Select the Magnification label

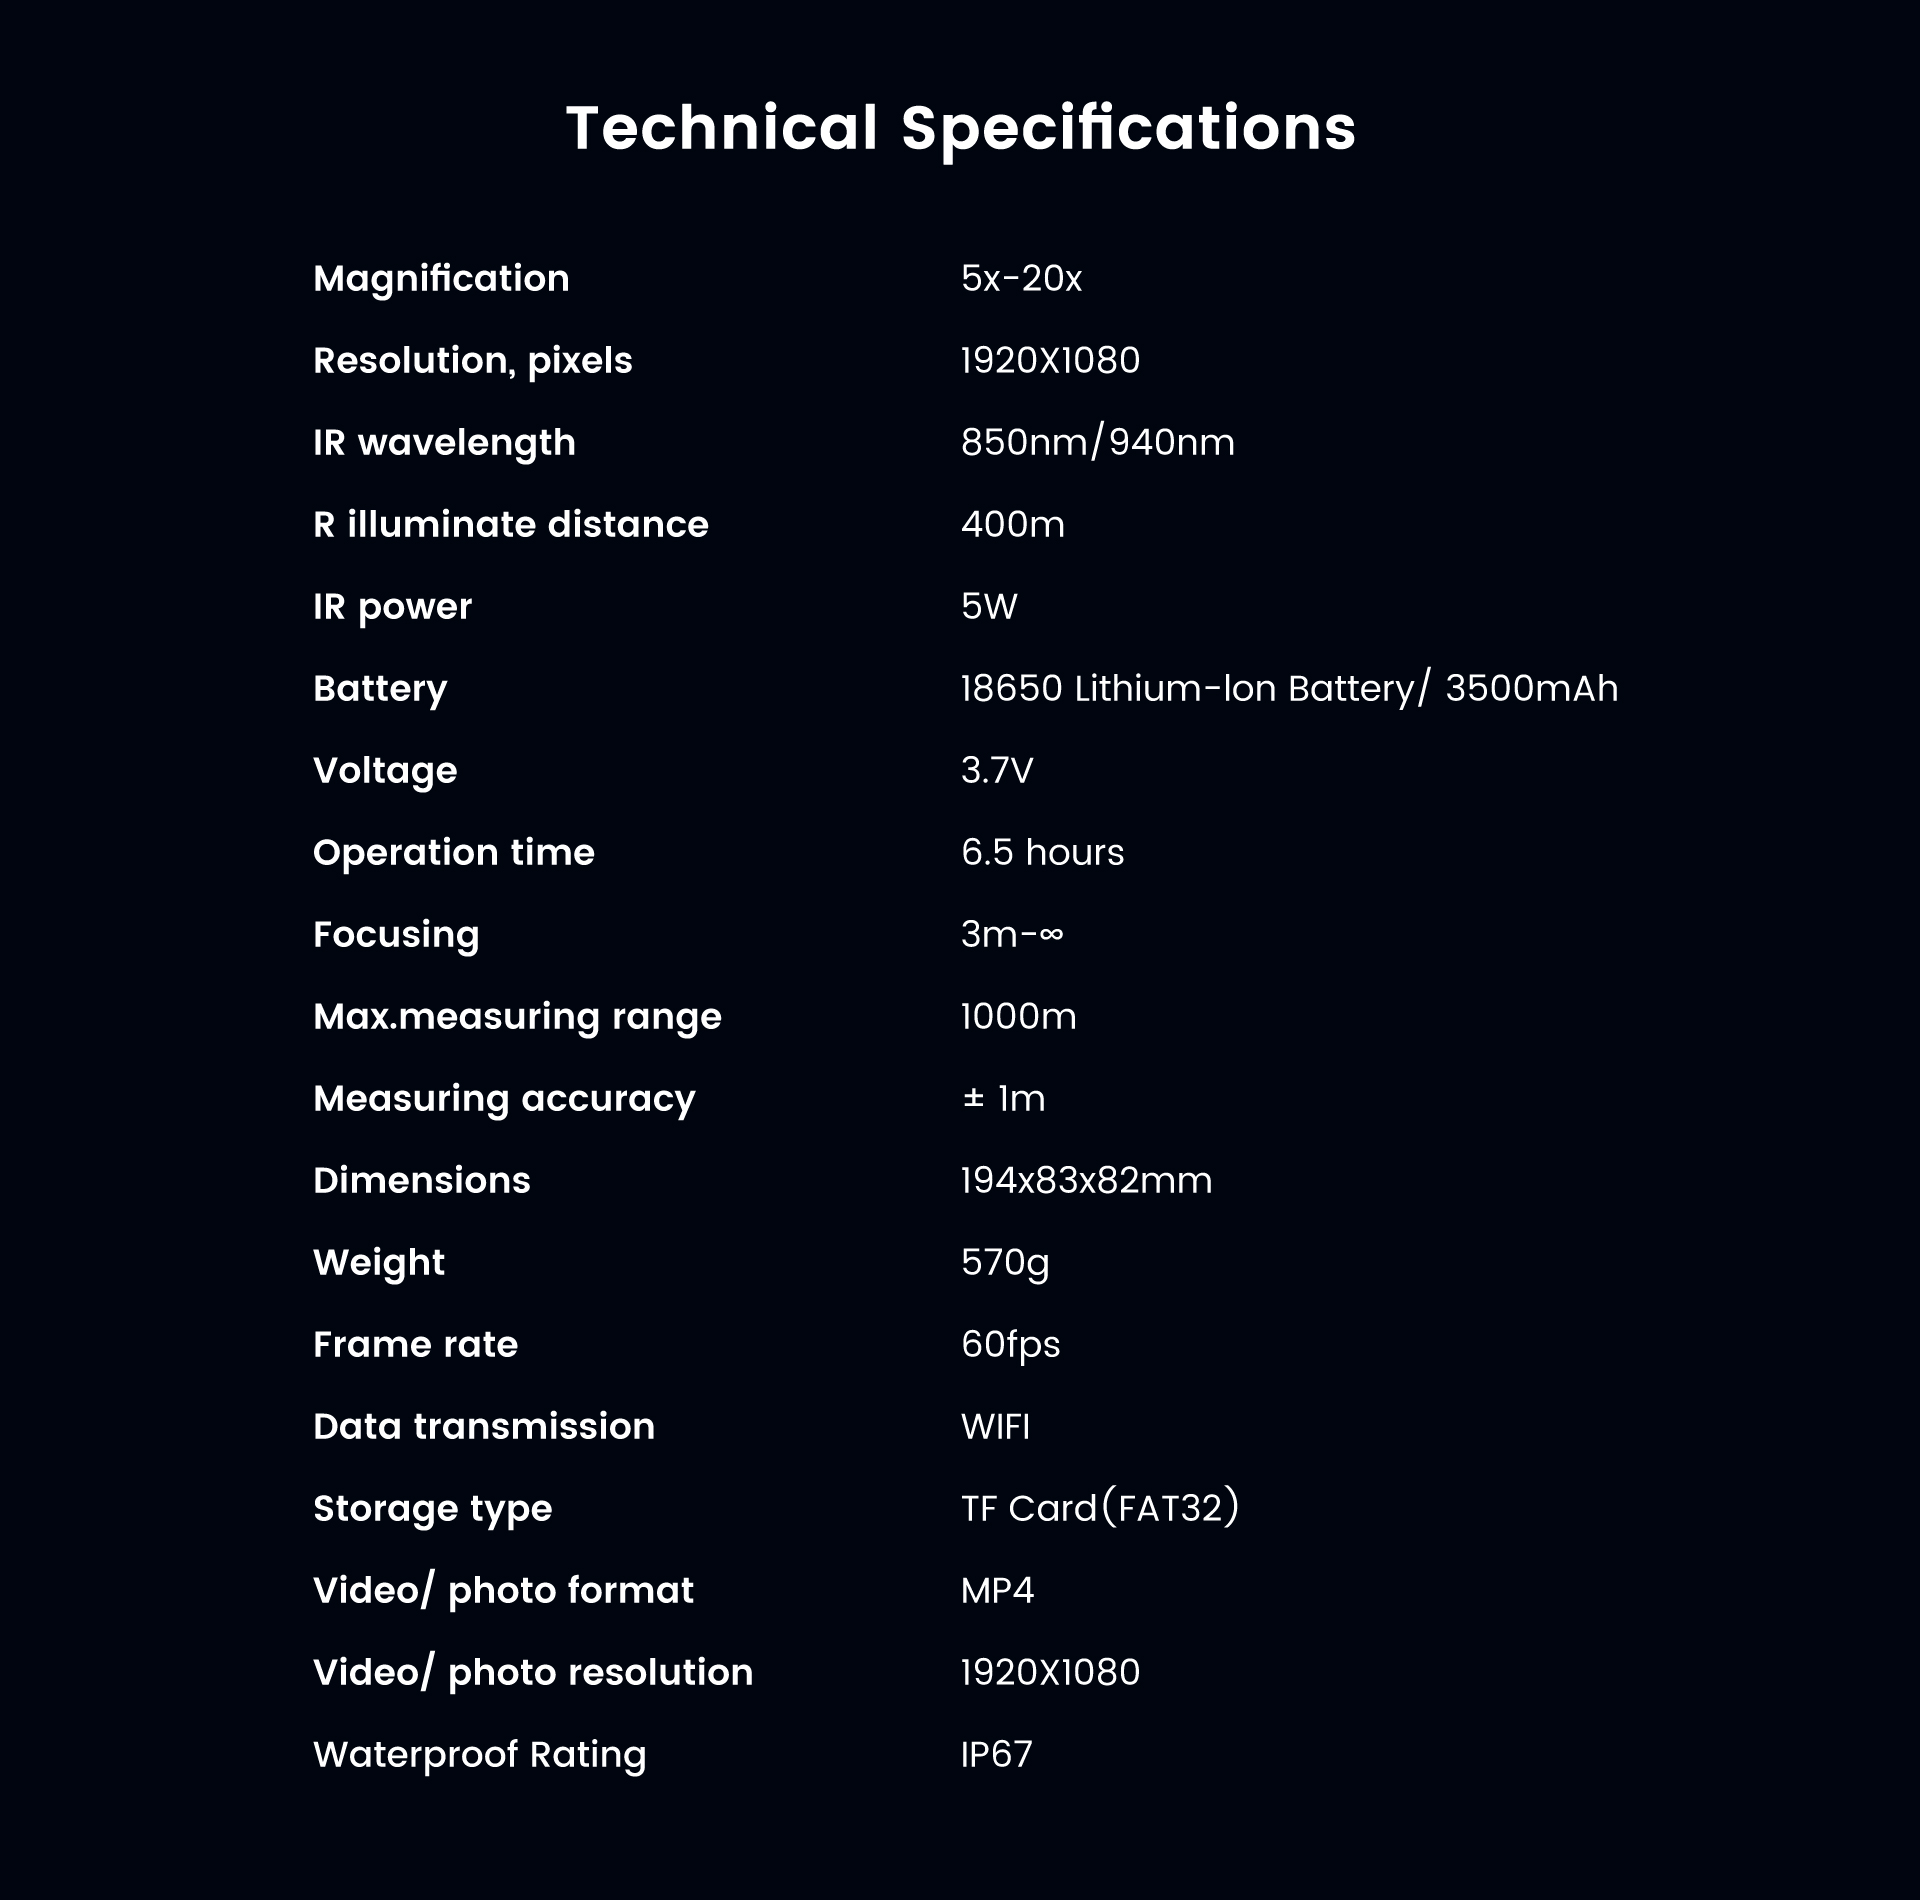coord(441,278)
